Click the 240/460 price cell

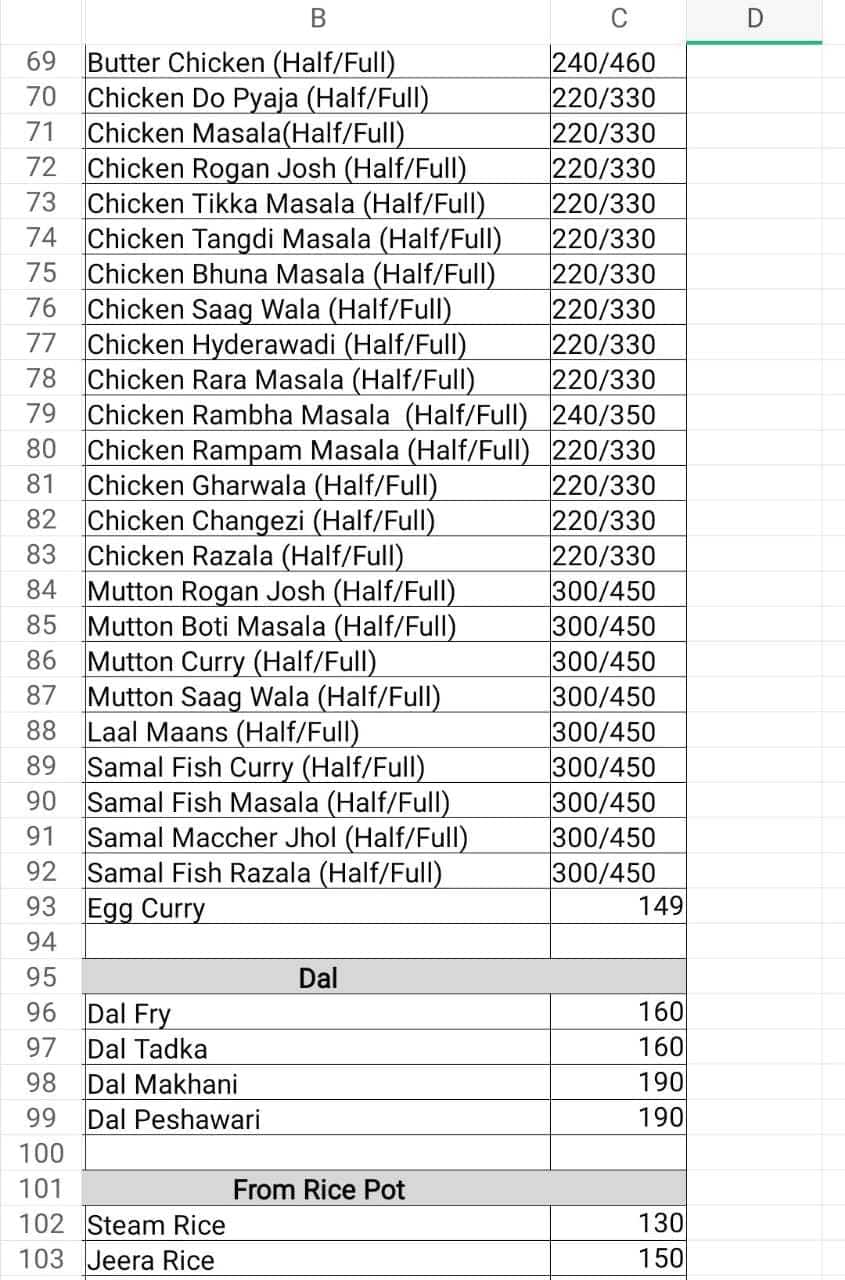618,62
